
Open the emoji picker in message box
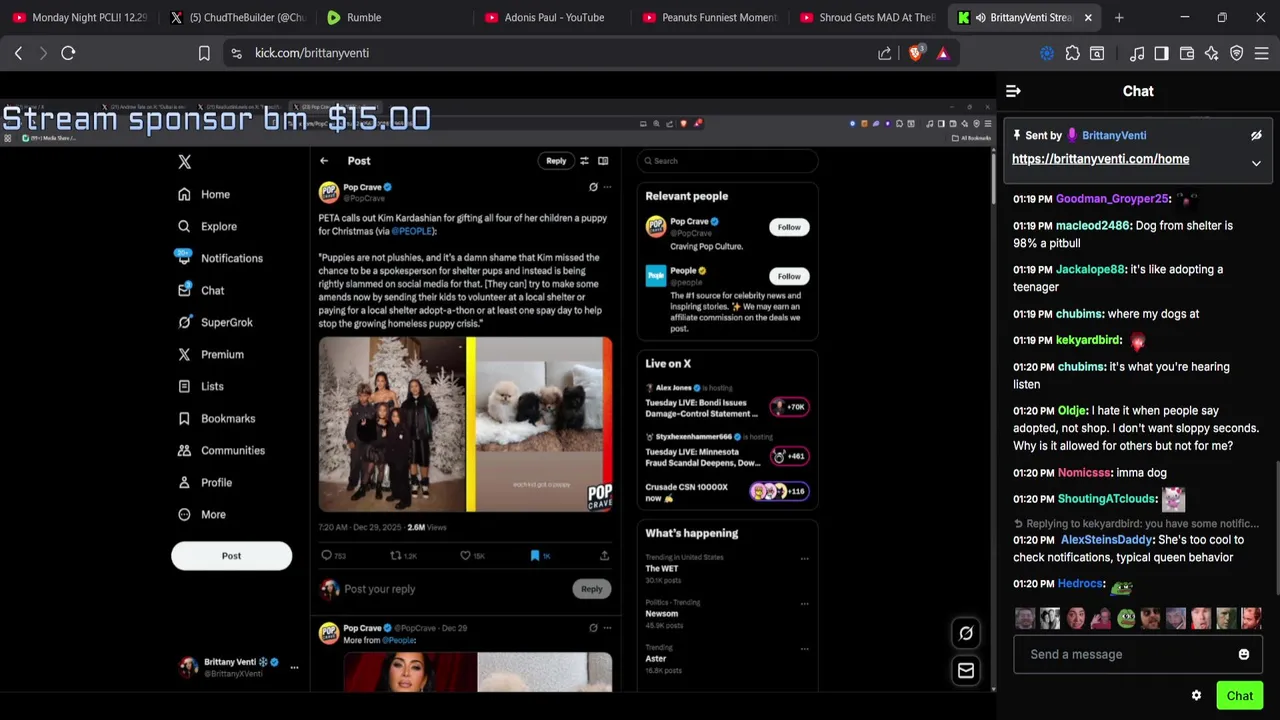pyautogui.click(x=1244, y=654)
